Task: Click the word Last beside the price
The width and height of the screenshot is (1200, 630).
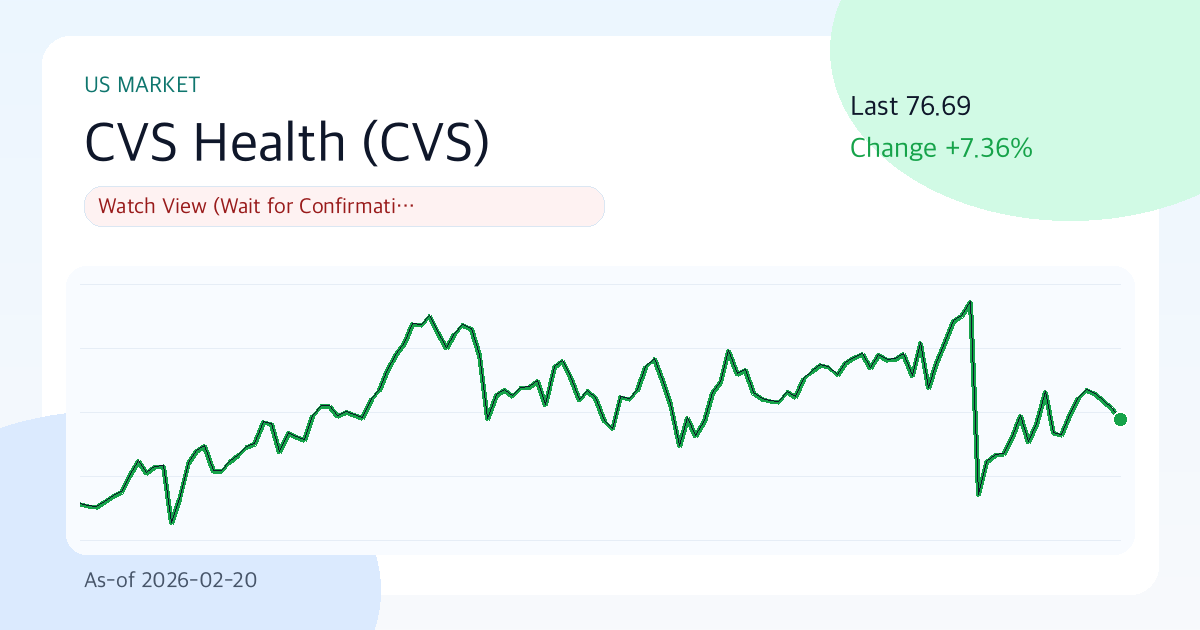Action: pos(874,106)
